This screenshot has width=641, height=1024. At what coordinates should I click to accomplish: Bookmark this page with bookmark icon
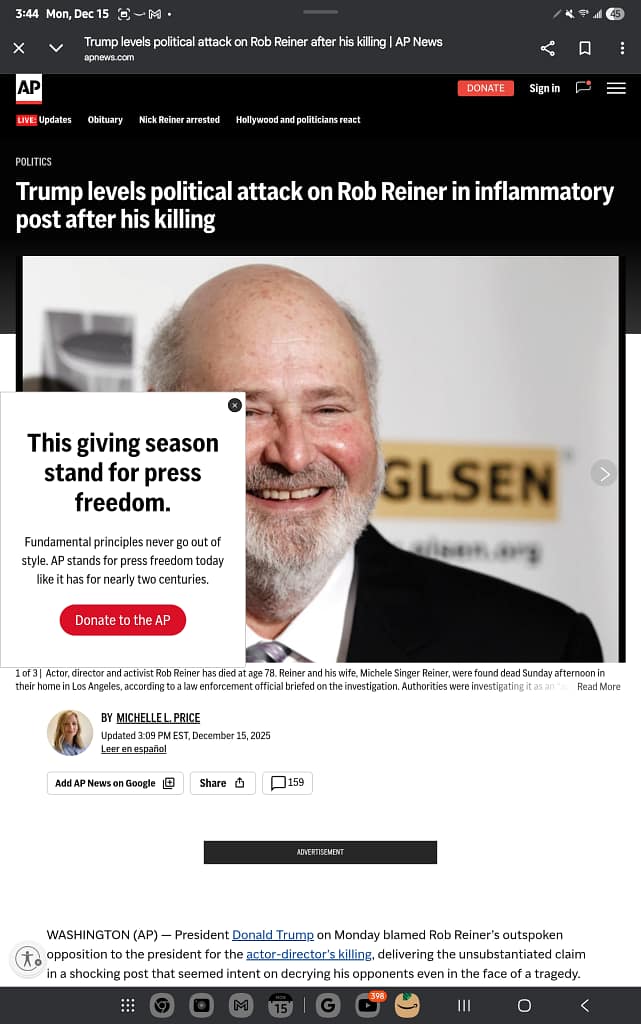[585, 48]
